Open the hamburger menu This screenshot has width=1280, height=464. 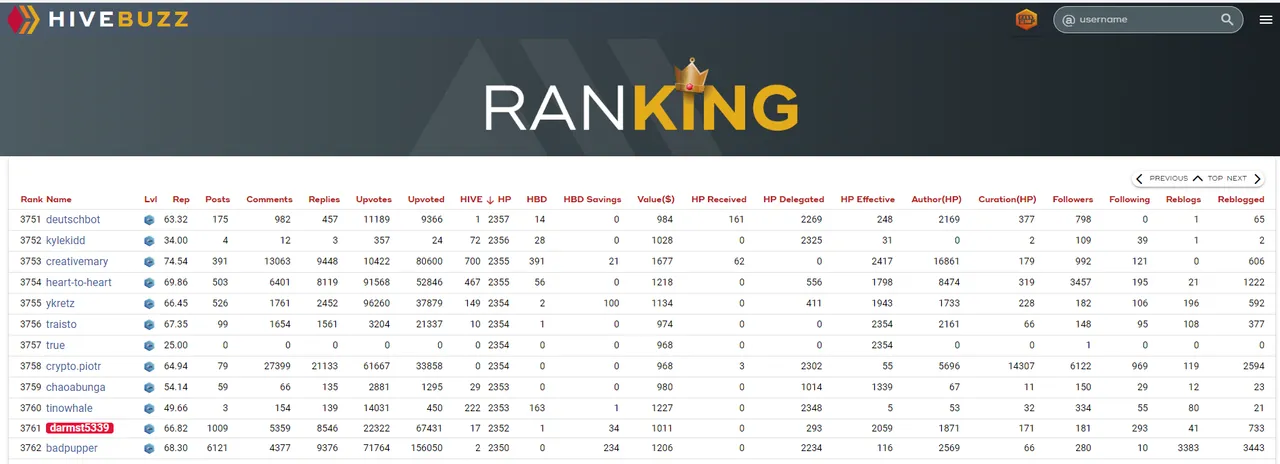point(1266,19)
